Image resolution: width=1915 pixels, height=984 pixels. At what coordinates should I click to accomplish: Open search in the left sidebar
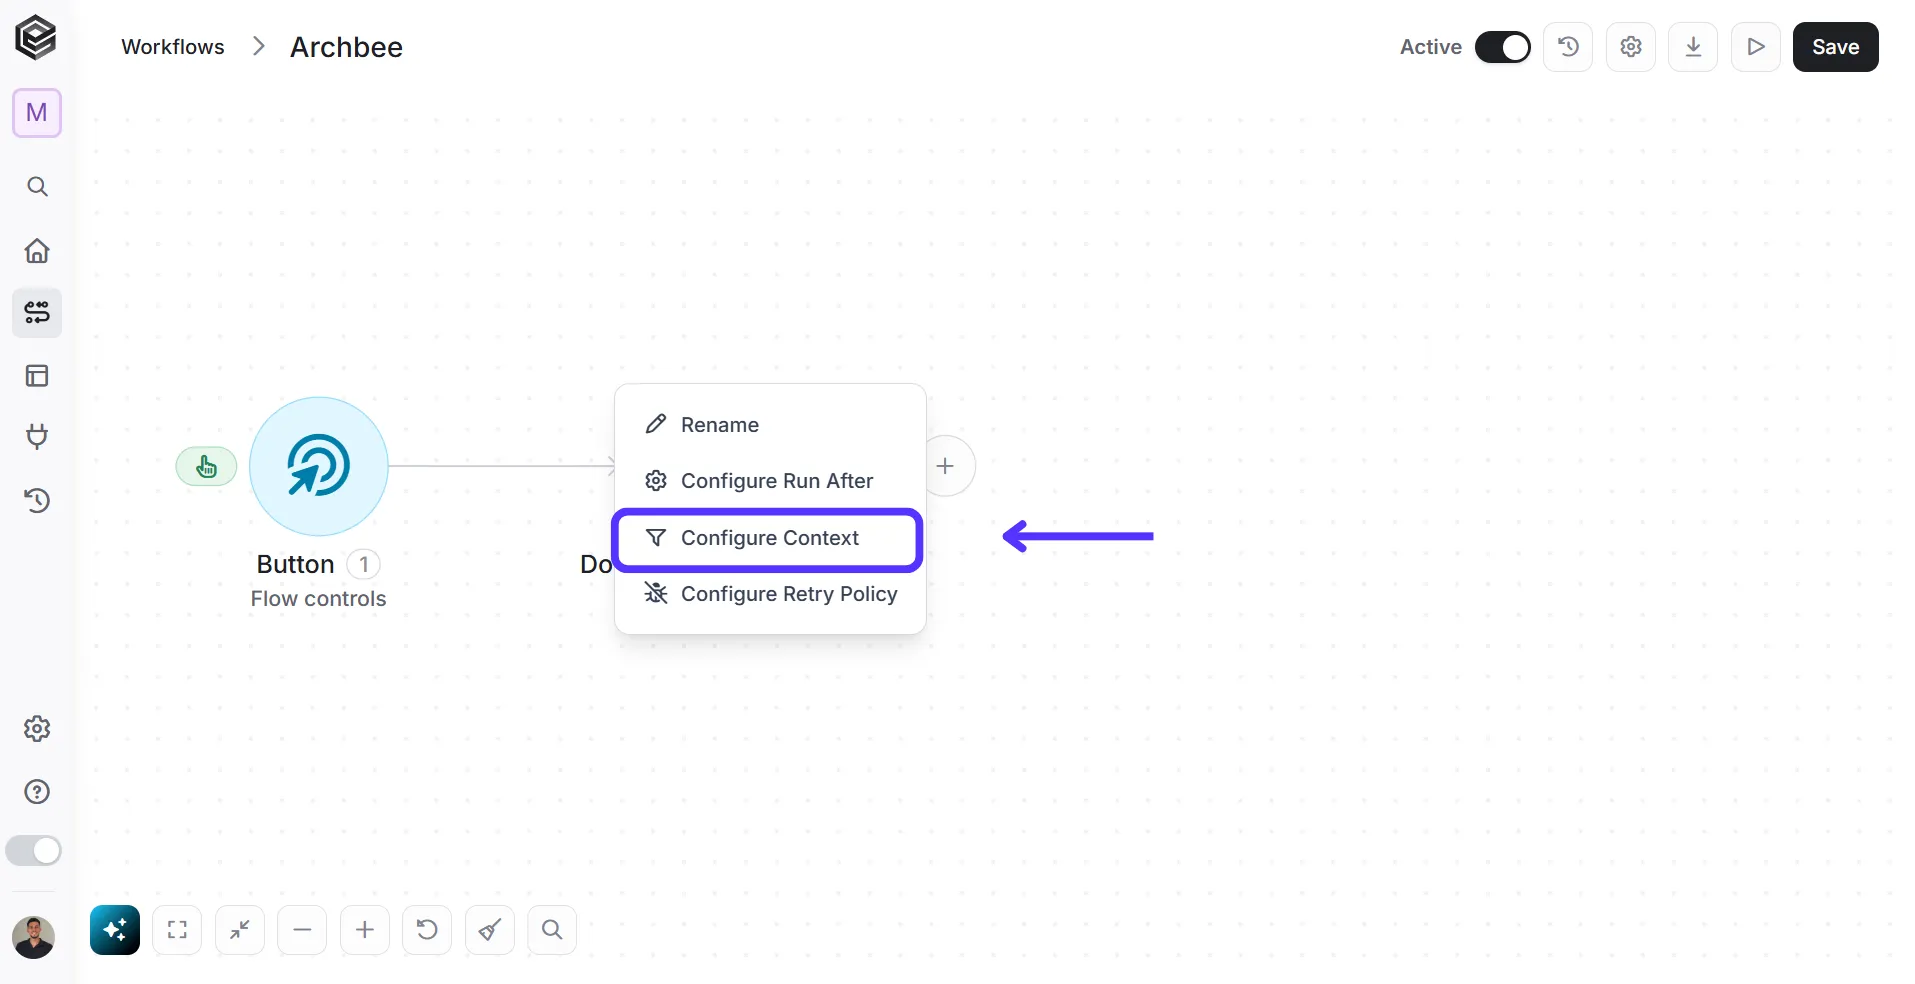coord(37,187)
